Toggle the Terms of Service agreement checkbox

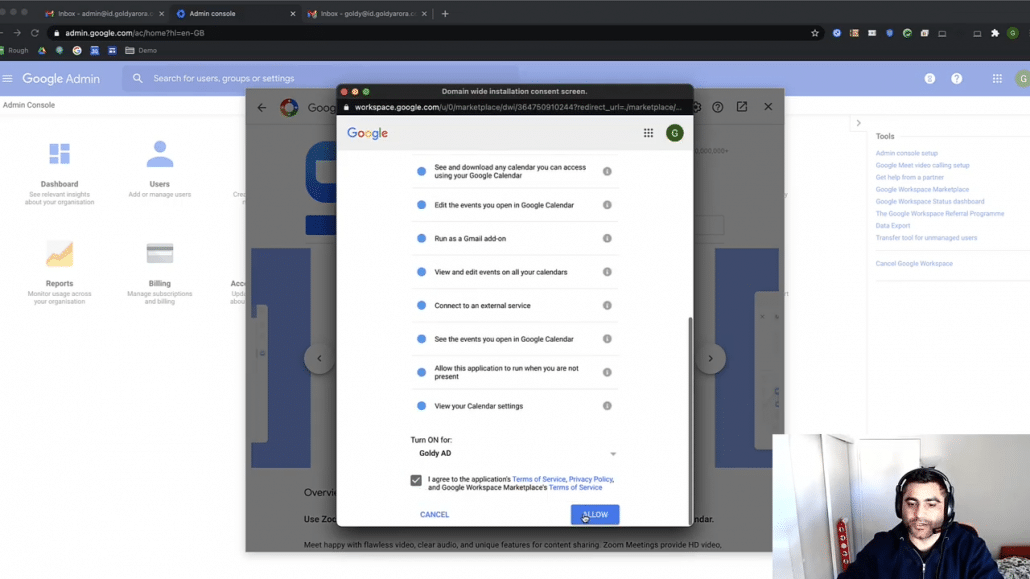(416, 480)
